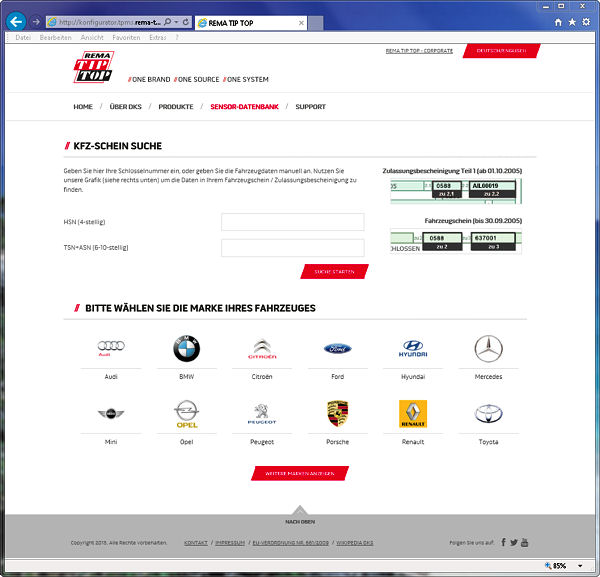
Task: Select the Ford oval logo
Action: [x=338, y=349]
